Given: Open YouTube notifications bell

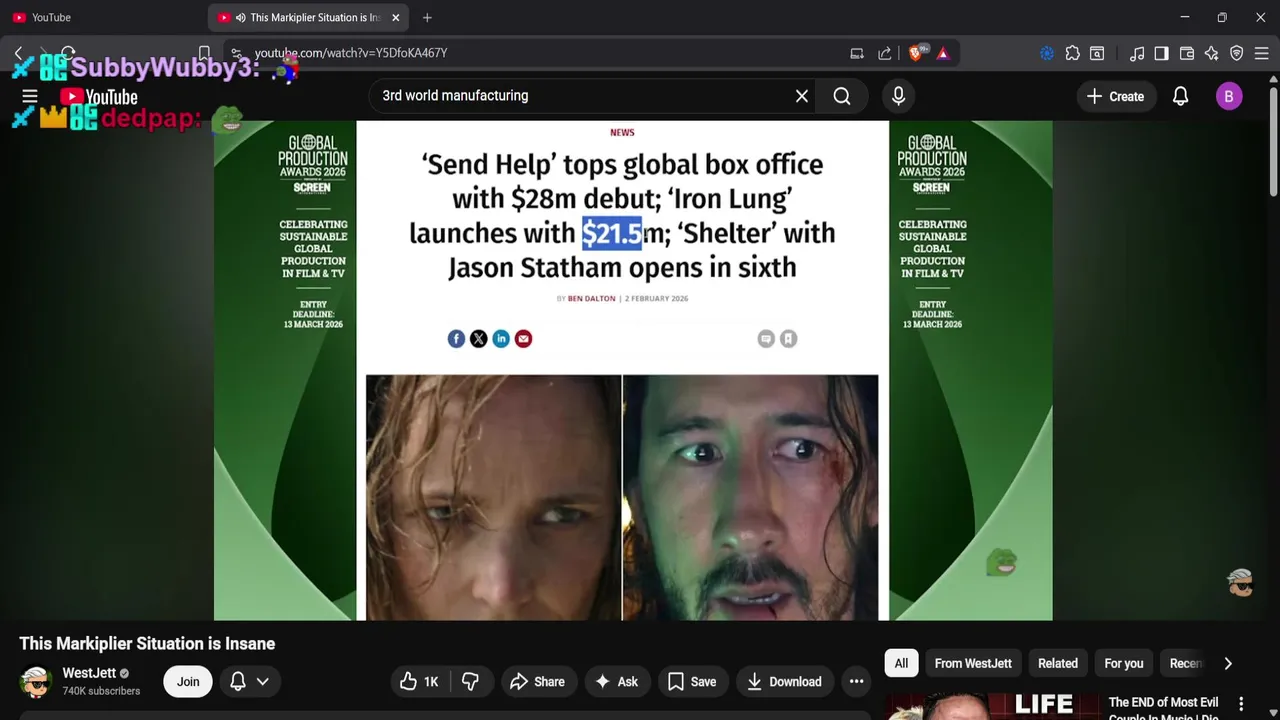Looking at the screenshot, I should [1181, 96].
